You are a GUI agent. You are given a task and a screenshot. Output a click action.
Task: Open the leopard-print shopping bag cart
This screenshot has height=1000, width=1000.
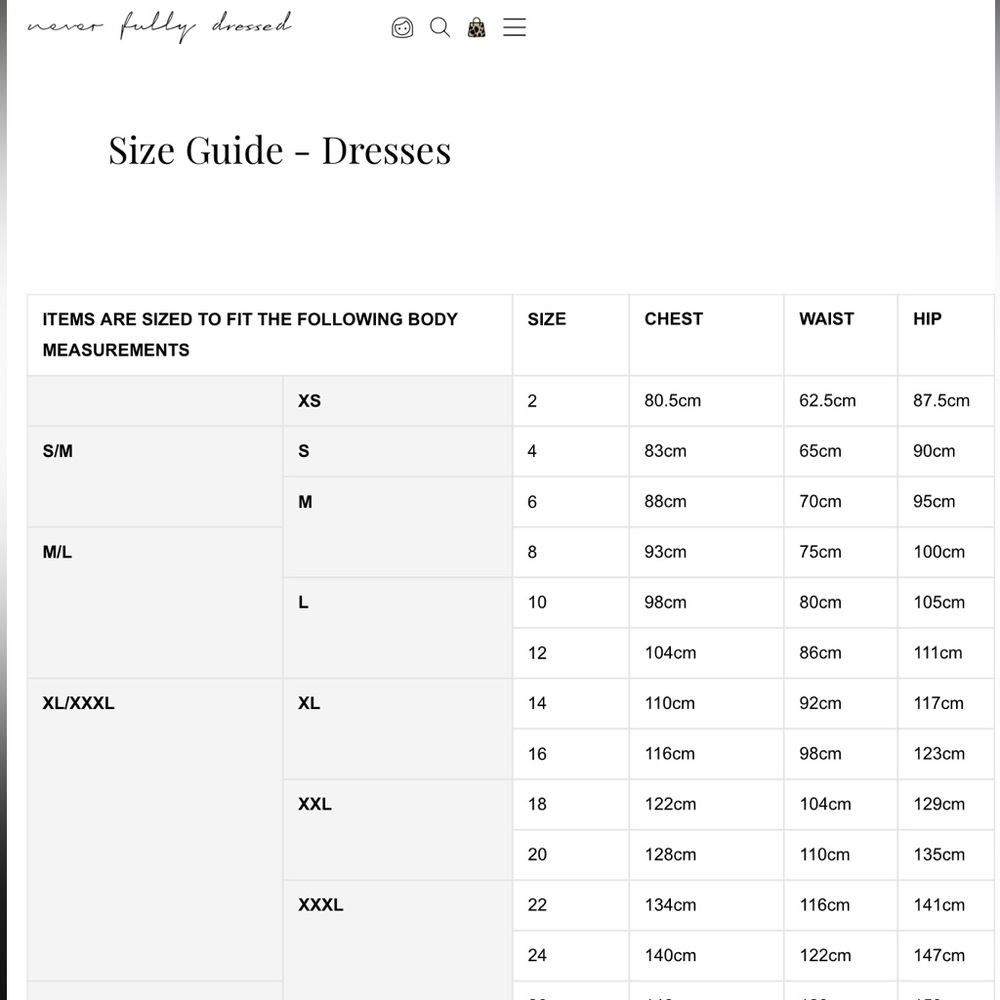tap(477, 27)
